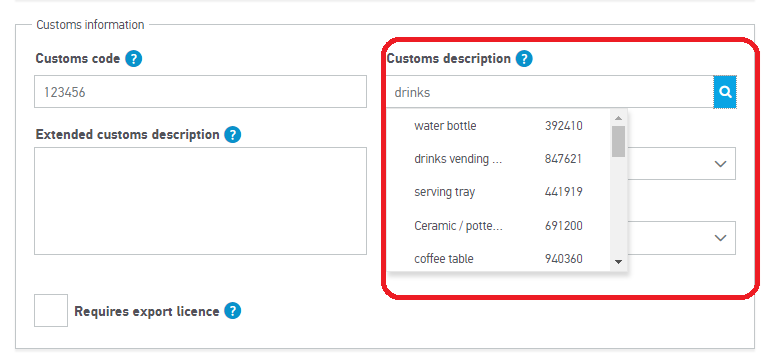Viewport: 775px width, 363px height.
Task: Click the Extended customs description text area
Action: [x=200, y=201]
